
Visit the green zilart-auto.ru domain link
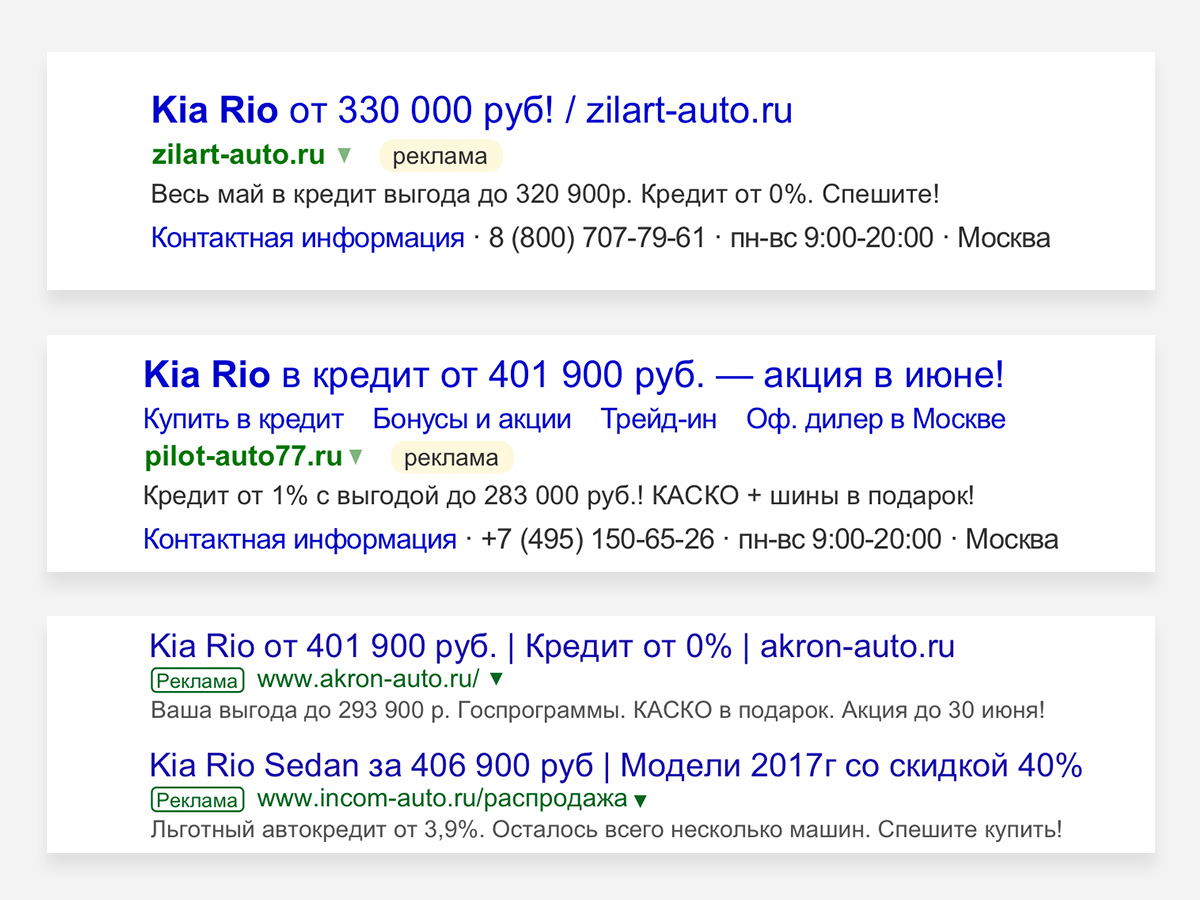pos(238,155)
